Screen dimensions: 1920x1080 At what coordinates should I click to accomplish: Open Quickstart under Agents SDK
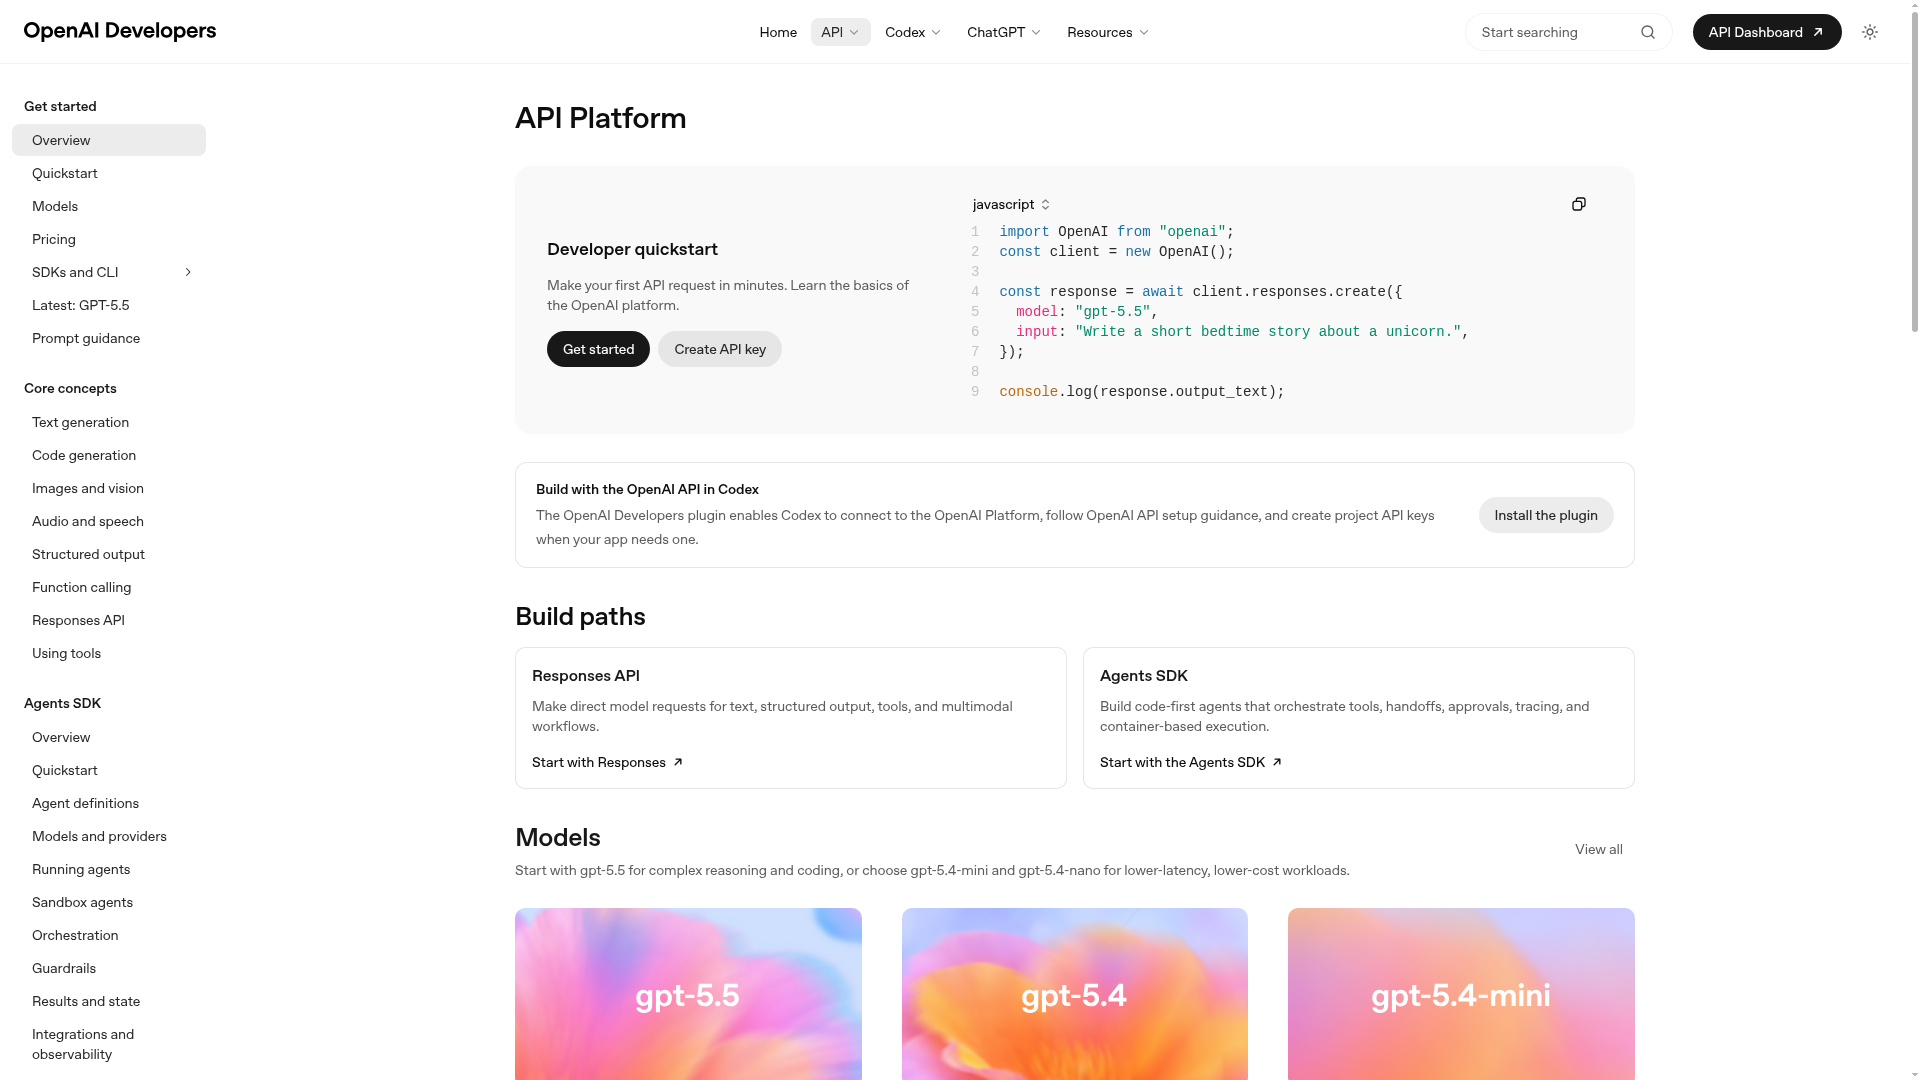pyautogui.click(x=109, y=770)
